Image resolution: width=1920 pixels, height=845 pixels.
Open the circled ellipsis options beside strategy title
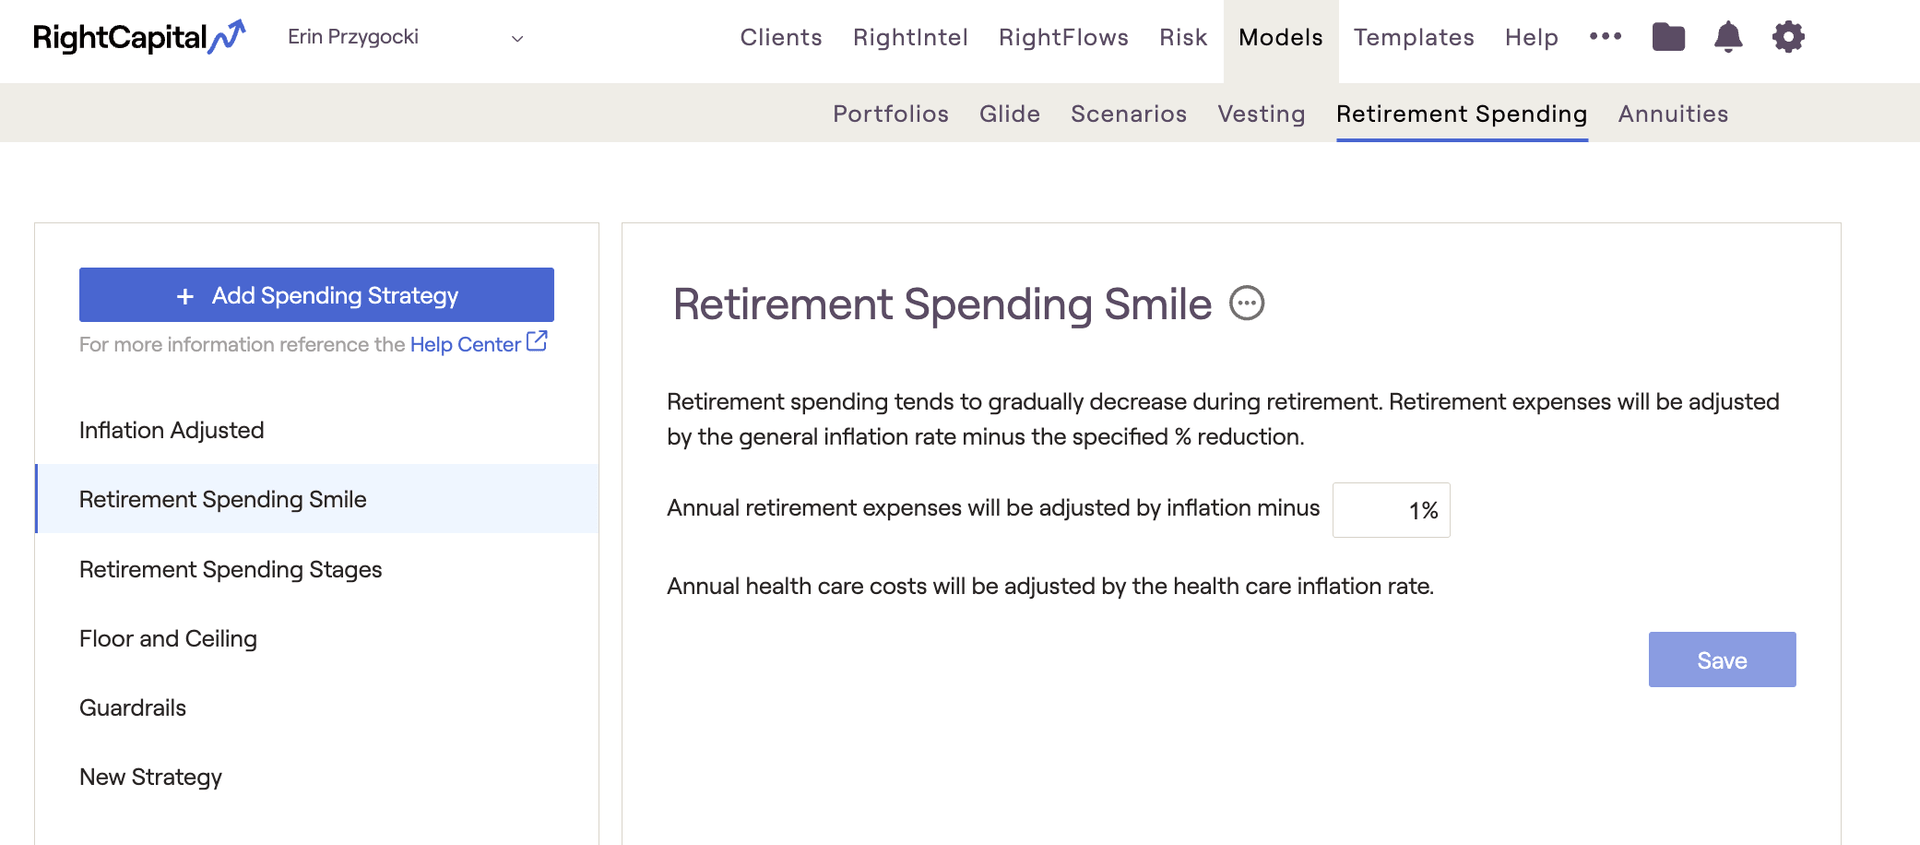1247,303
